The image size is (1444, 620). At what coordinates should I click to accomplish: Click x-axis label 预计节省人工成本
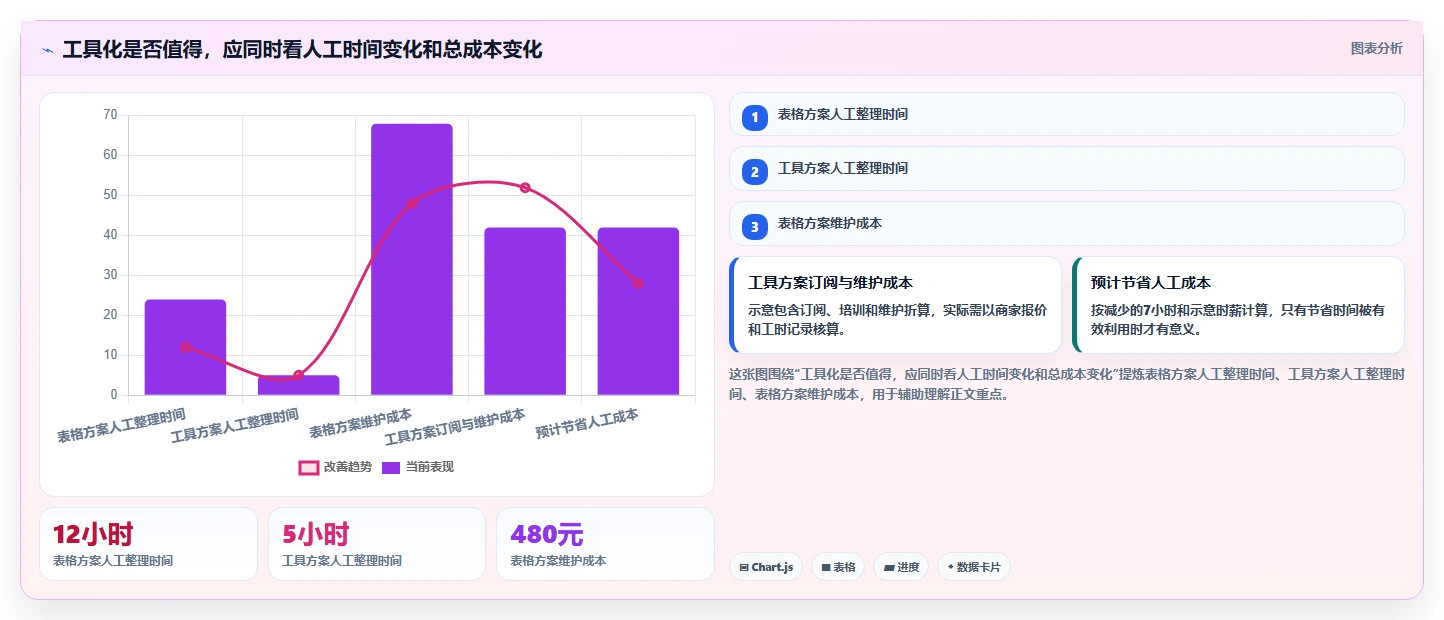587,423
